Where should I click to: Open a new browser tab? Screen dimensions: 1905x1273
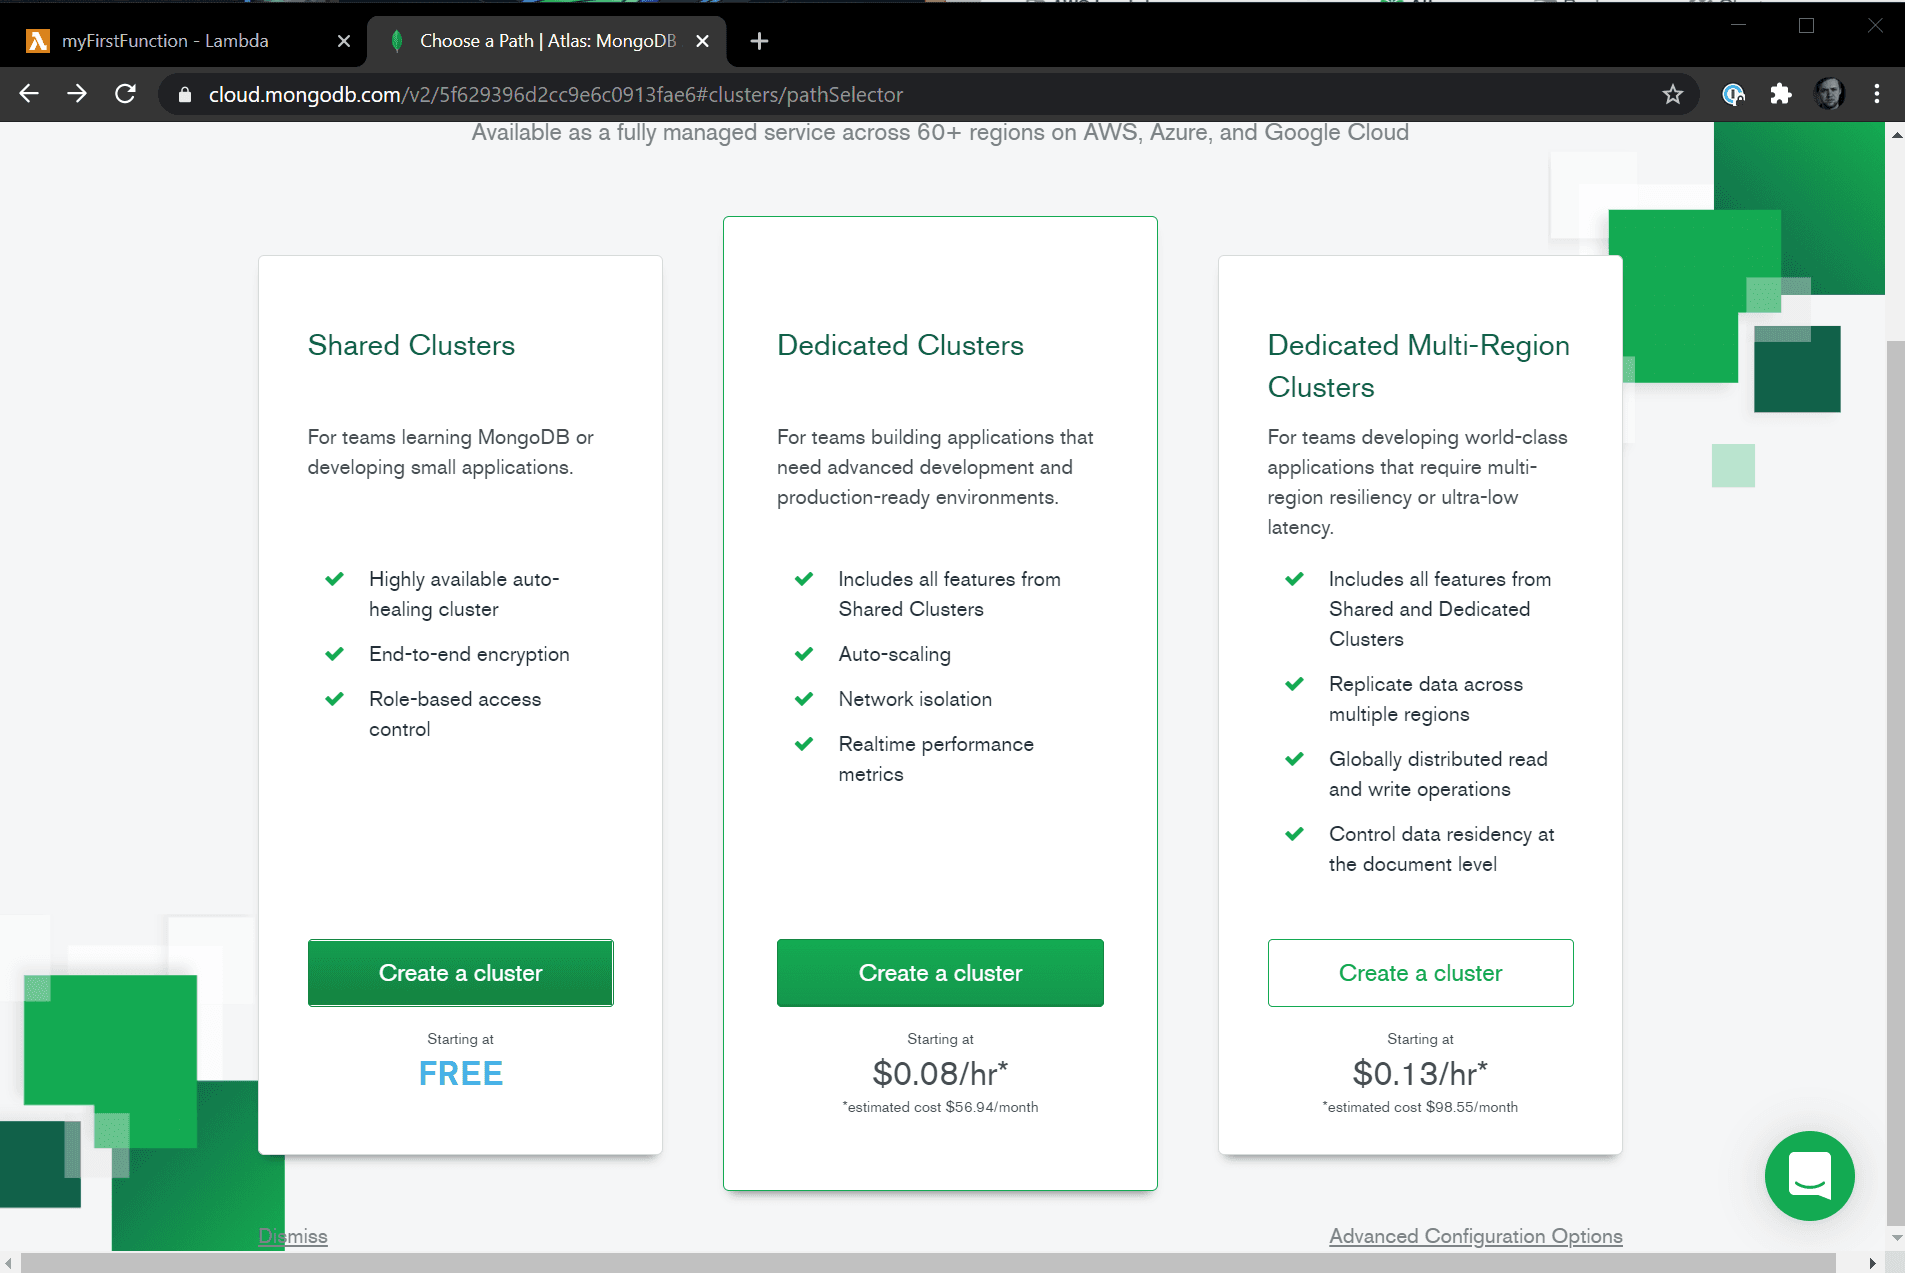click(759, 41)
